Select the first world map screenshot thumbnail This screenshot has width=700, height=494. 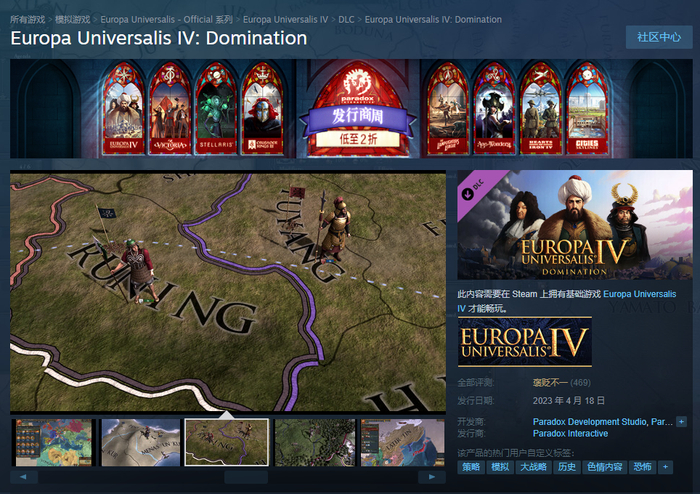point(54,443)
